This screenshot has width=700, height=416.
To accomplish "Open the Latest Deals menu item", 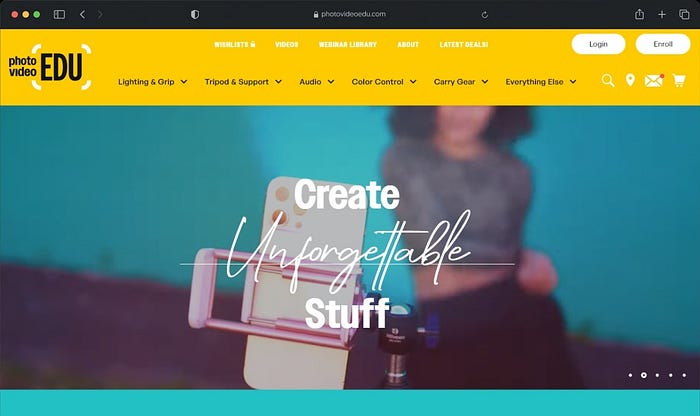I will coord(463,45).
